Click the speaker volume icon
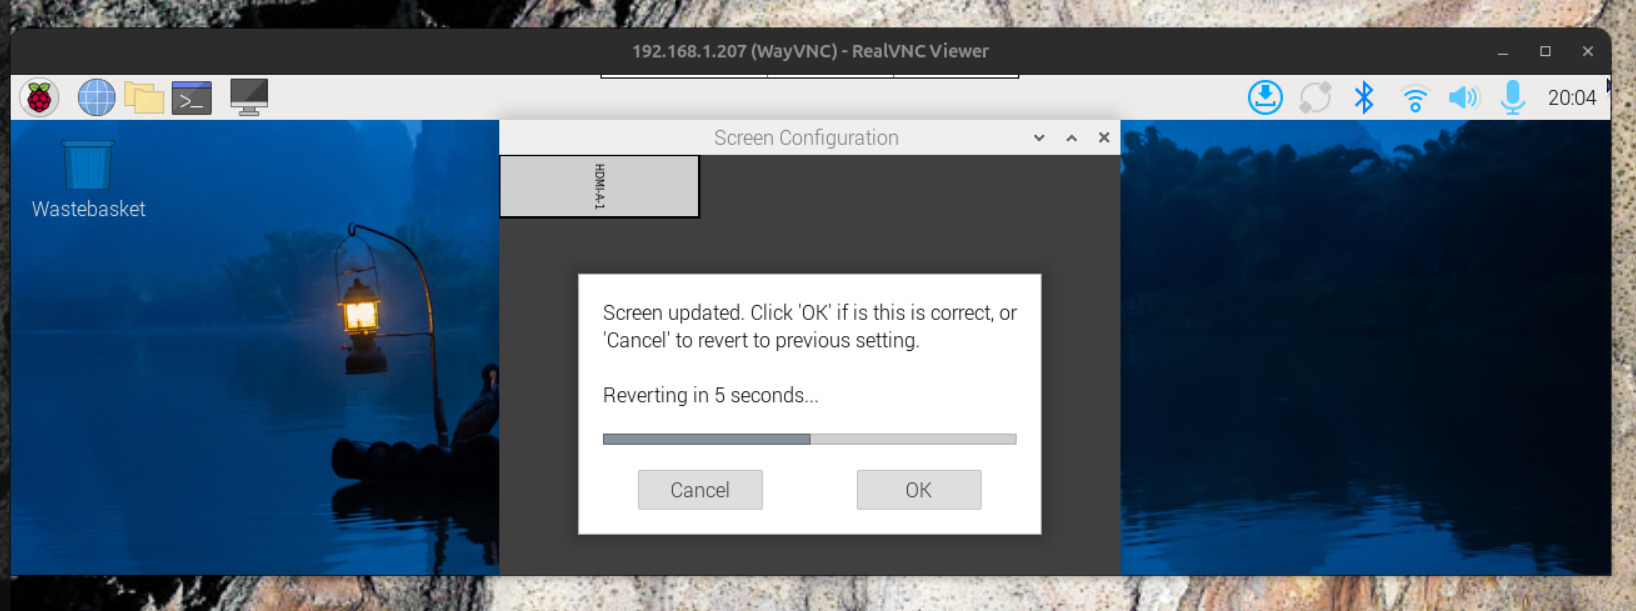The image size is (1636, 611). 1463,98
